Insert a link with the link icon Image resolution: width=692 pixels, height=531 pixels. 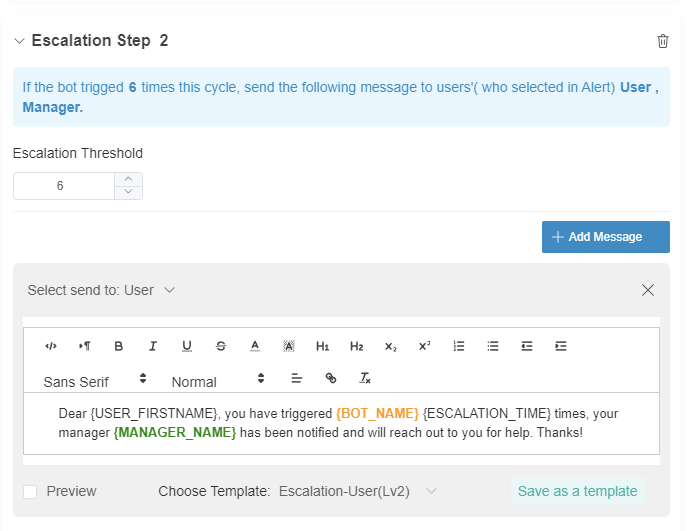(x=331, y=378)
